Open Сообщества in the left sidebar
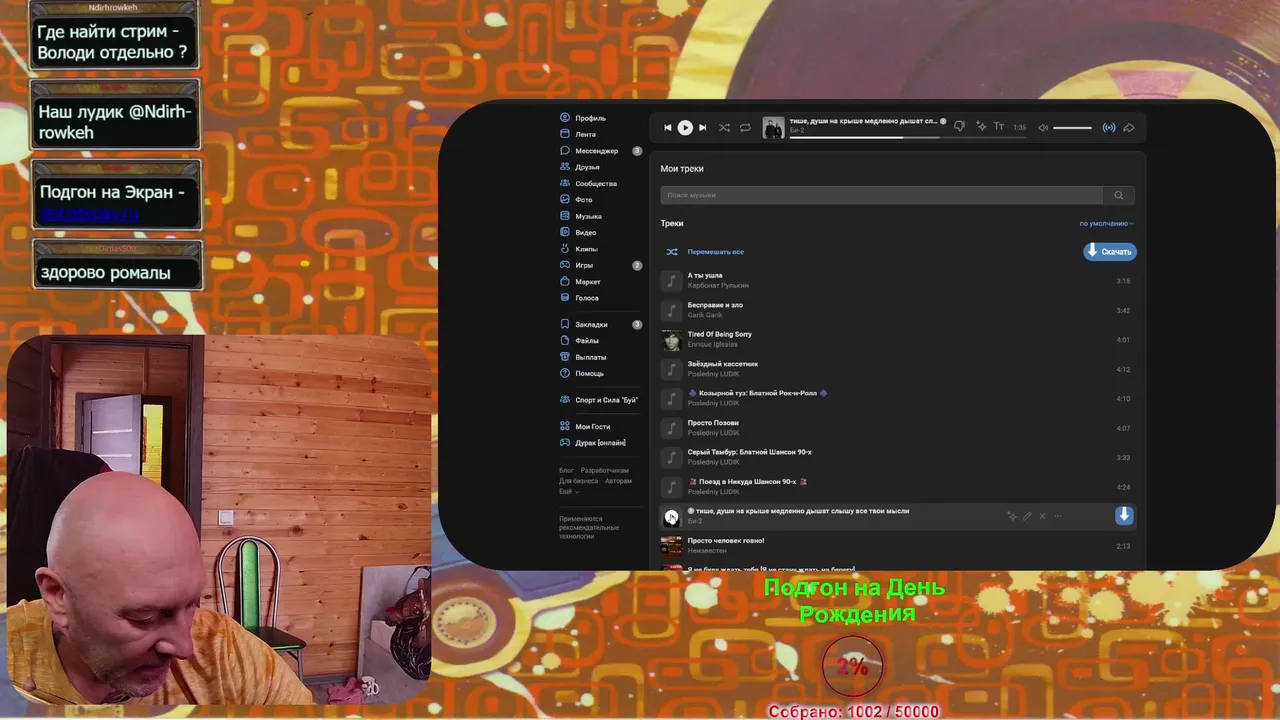Image resolution: width=1280 pixels, height=720 pixels. coord(588,183)
